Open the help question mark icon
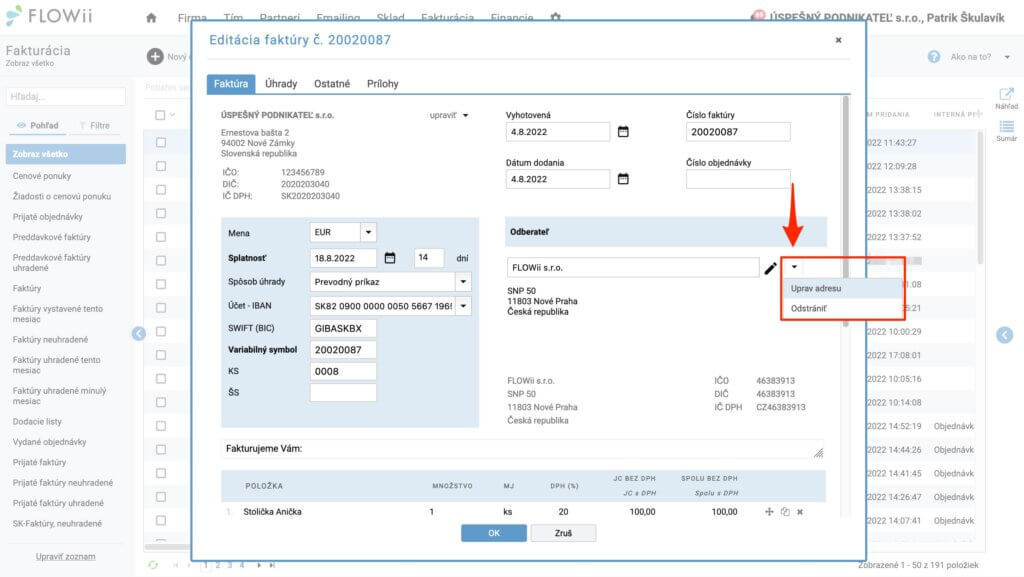Viewport: 1024px width, 577px height. (934, 57)
